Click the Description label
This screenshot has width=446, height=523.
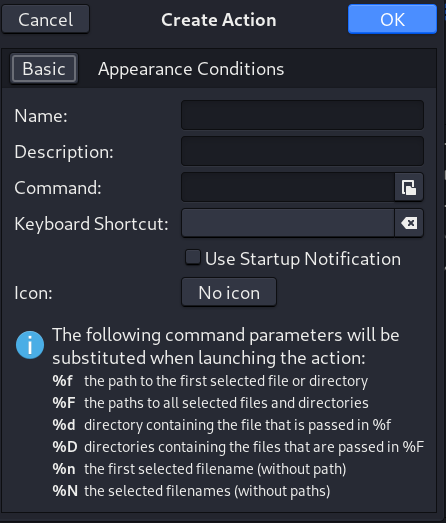click(x=64, y=152)
